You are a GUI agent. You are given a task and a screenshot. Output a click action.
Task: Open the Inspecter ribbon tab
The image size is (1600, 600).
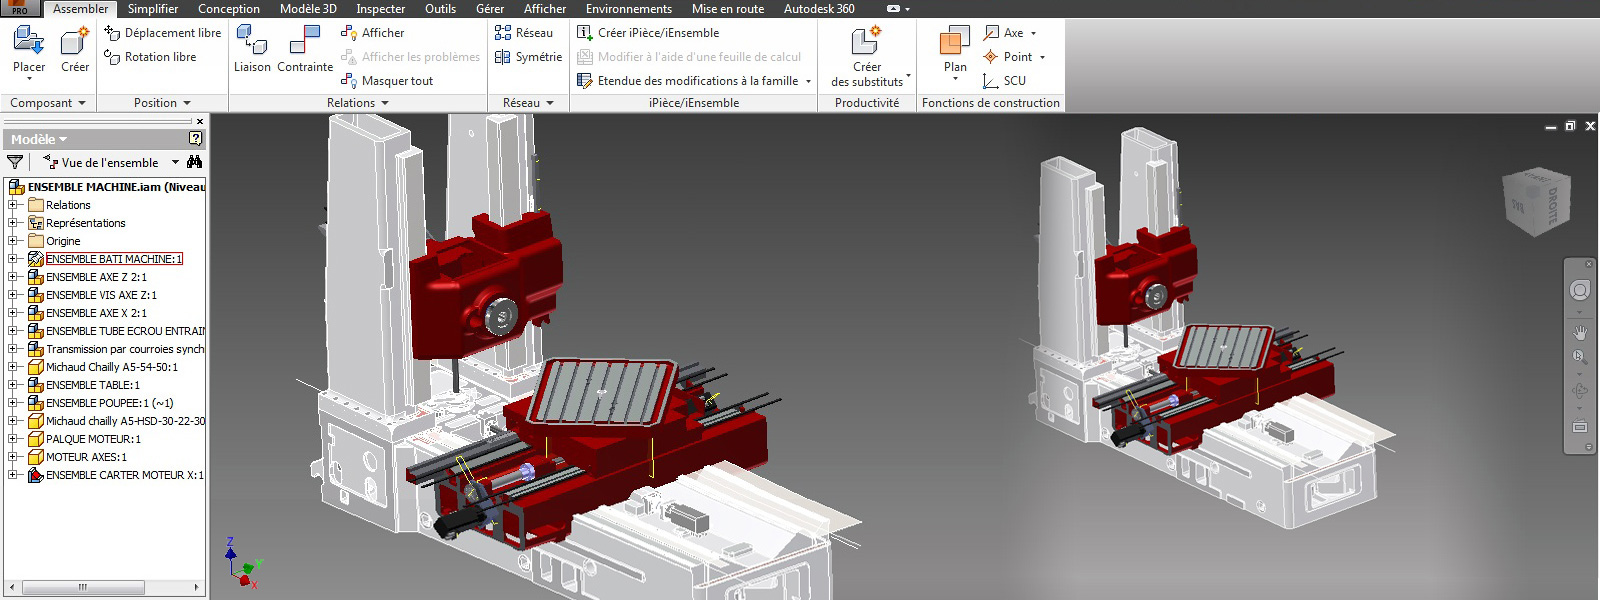click(381, 9)
